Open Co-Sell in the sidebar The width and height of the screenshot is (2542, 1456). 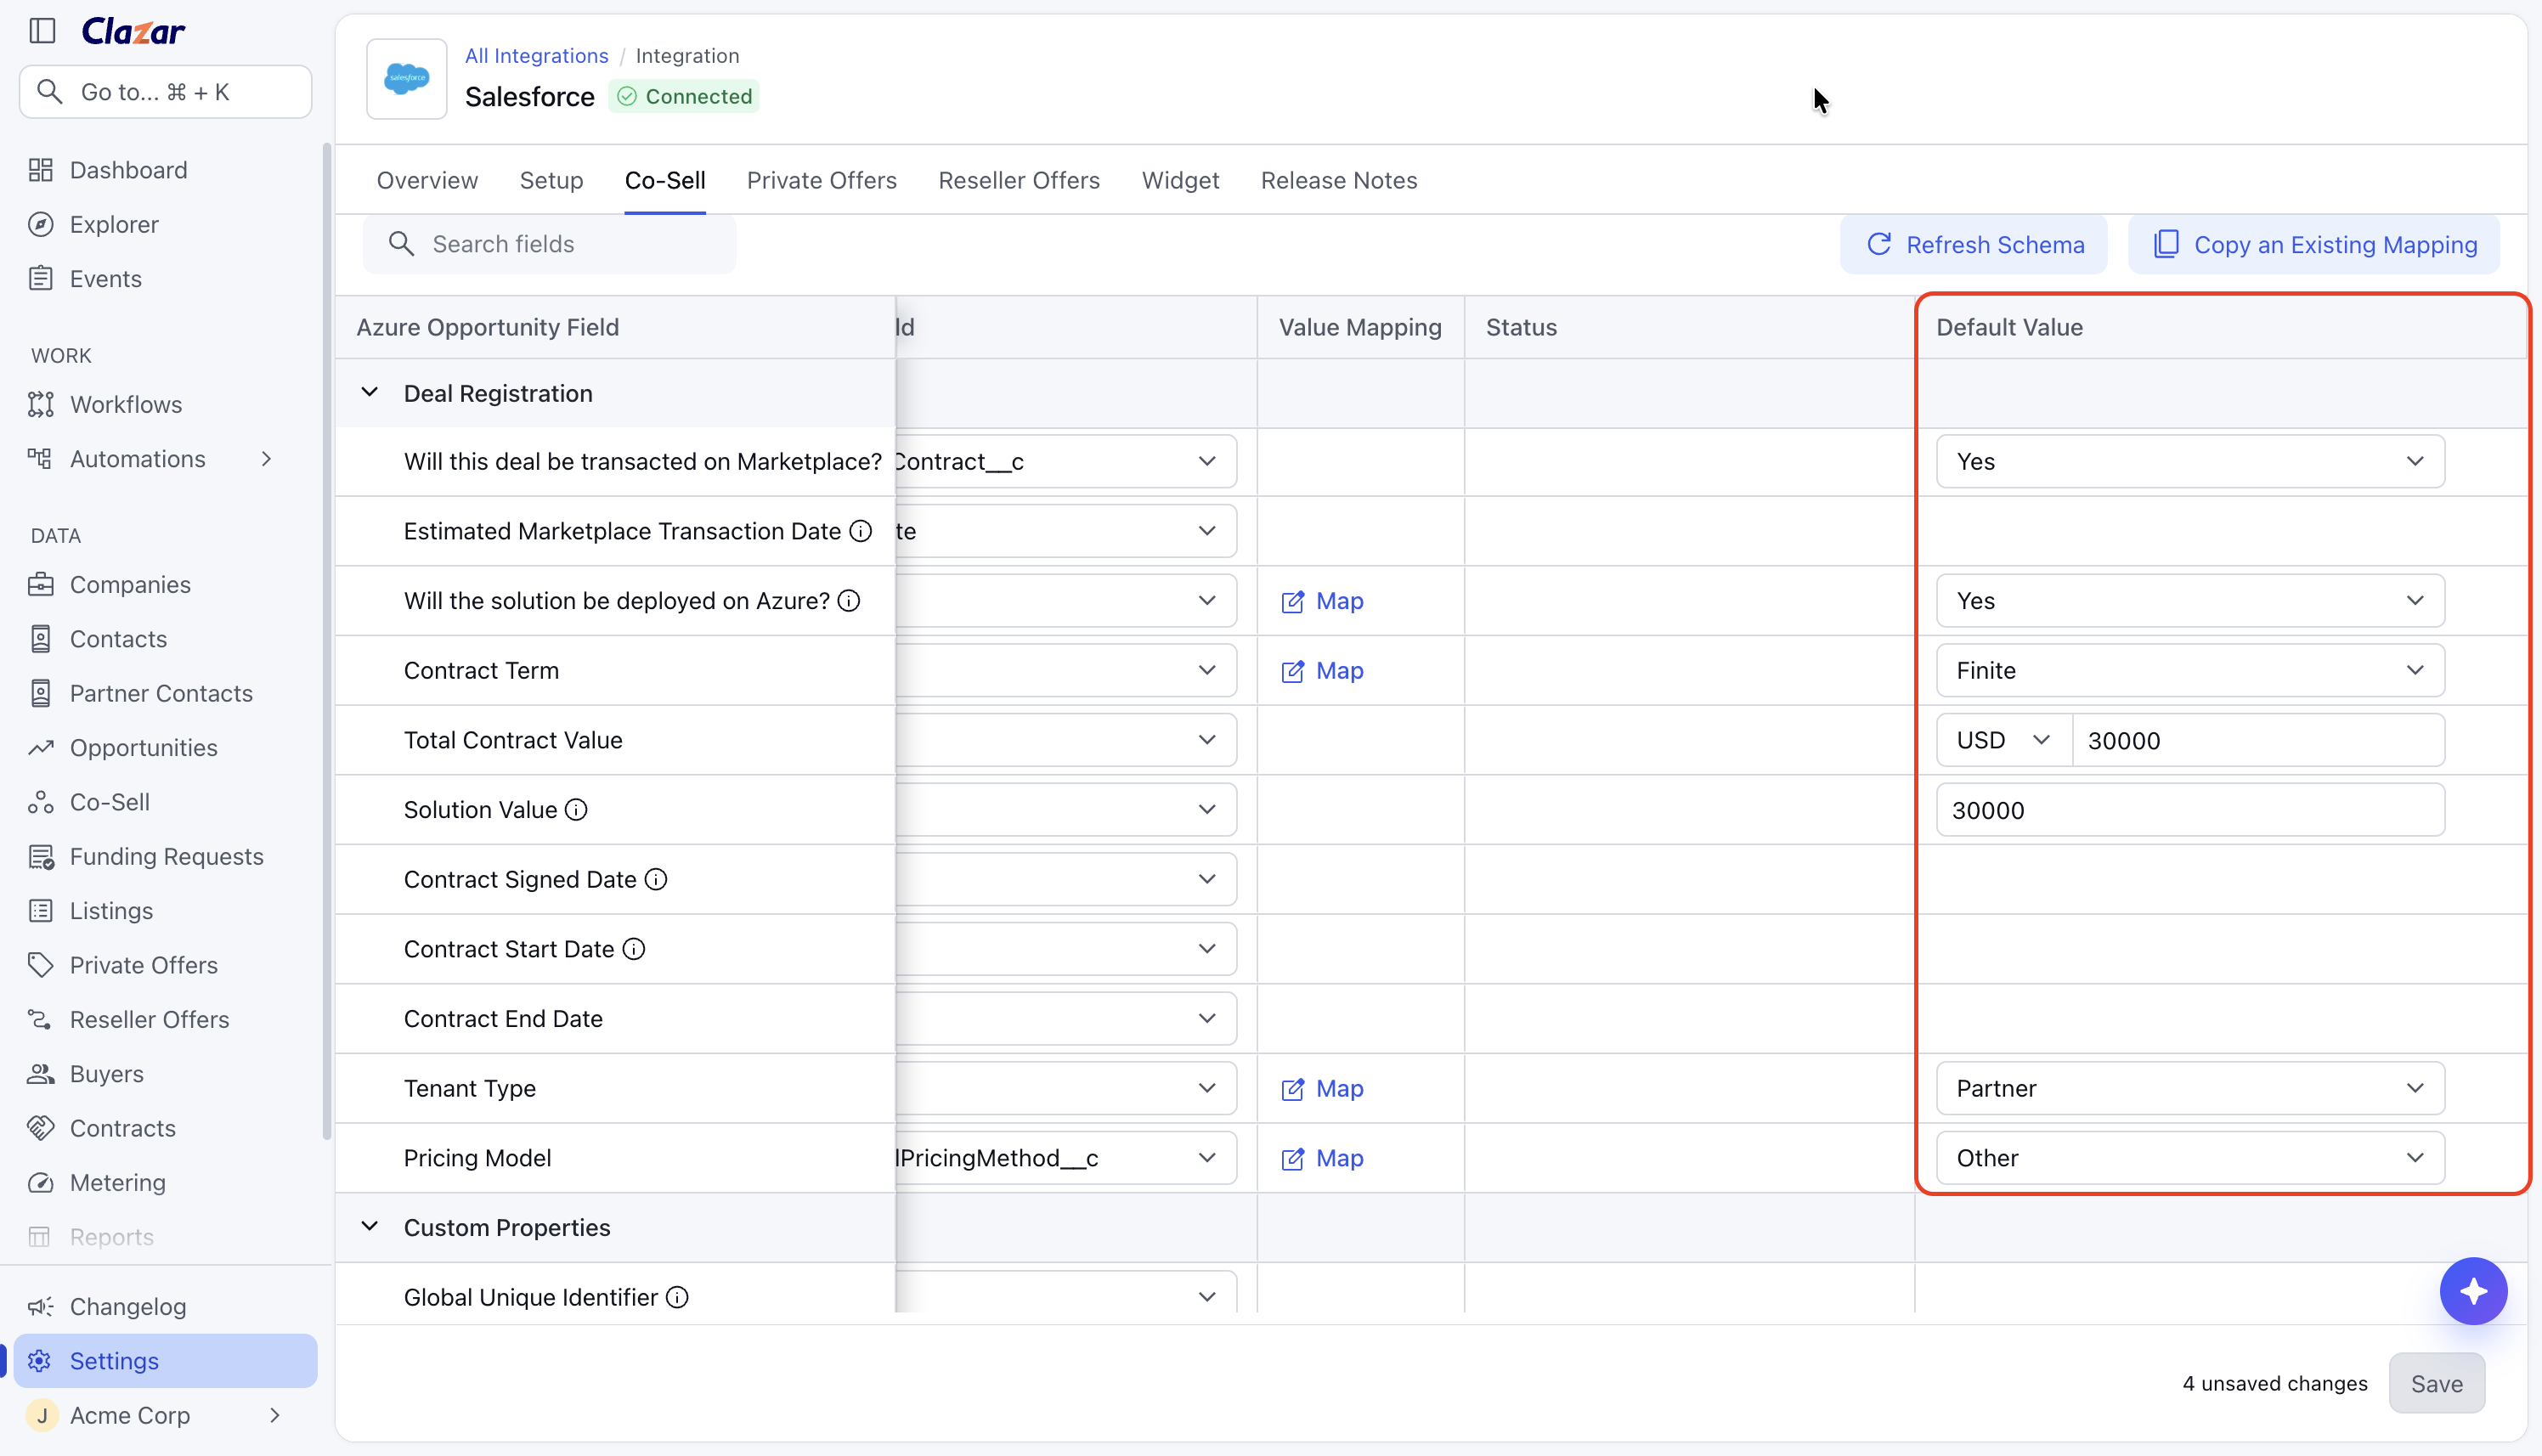point(109,802)
